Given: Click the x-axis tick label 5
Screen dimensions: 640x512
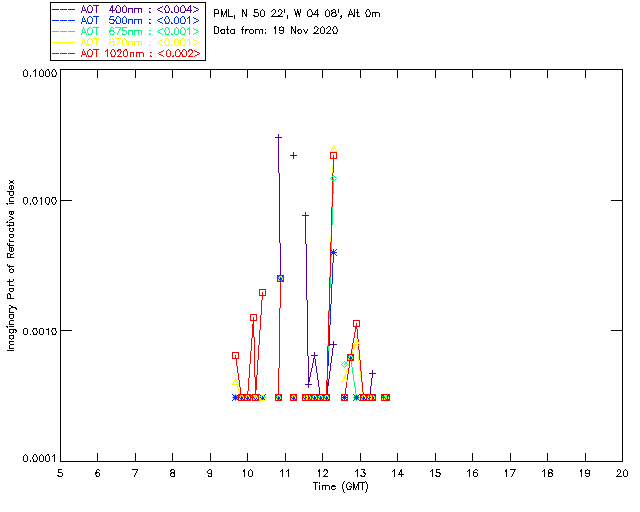Looking at the screenshot, I should coord(60,473).
